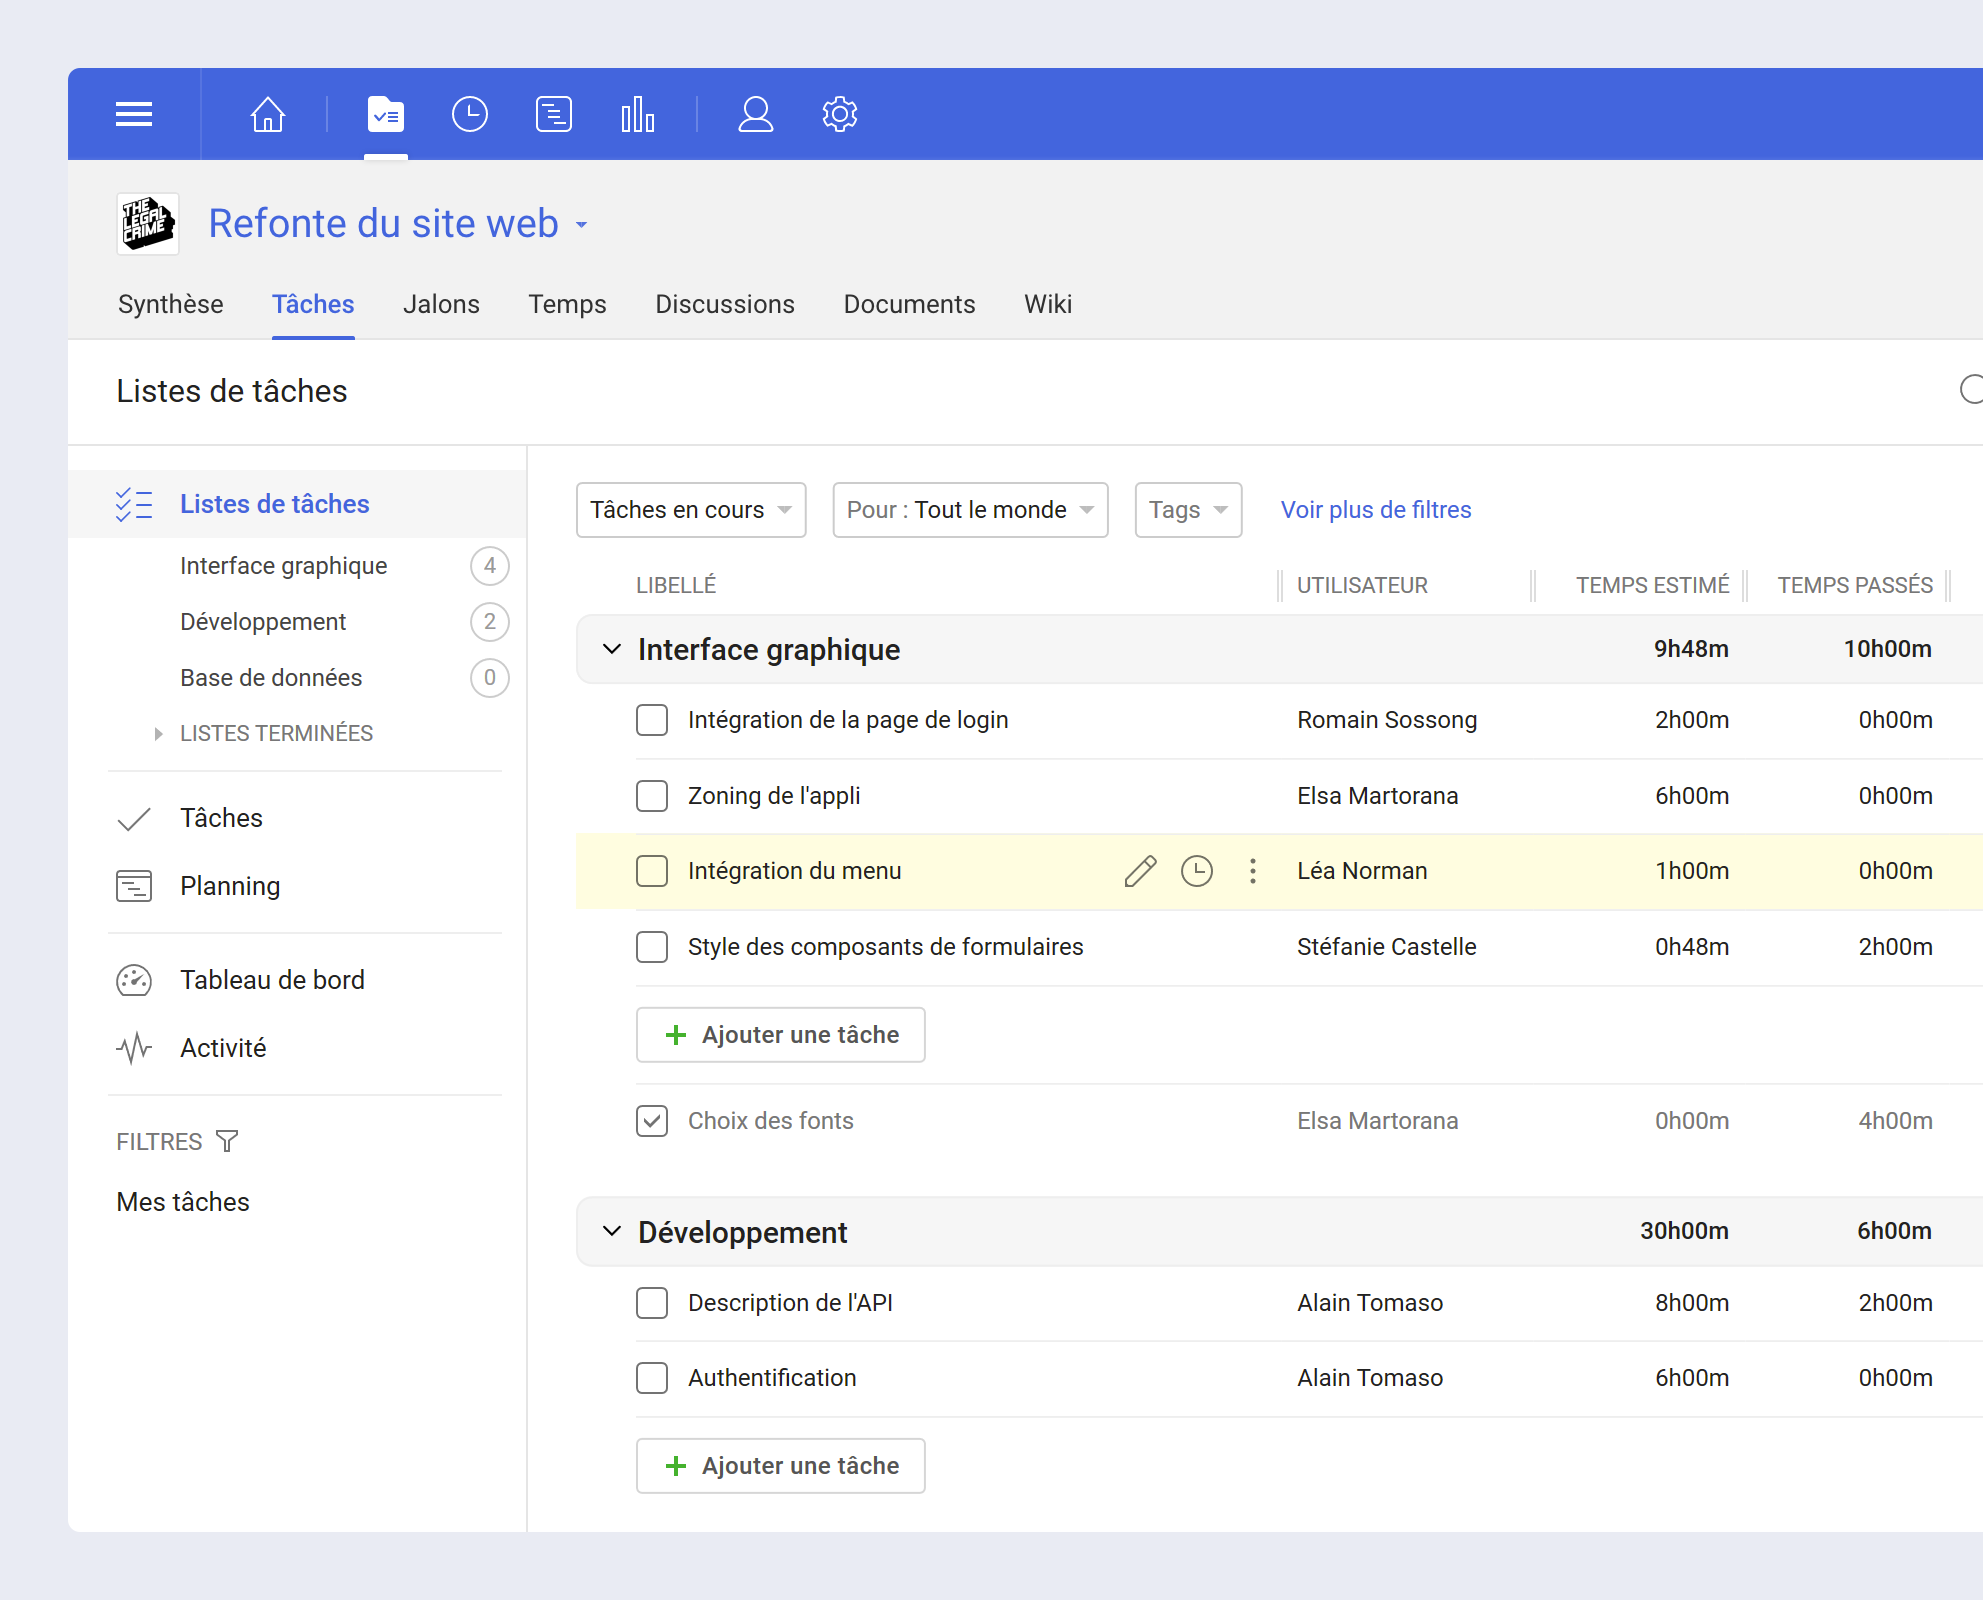Open the Refonte du site web project dropdown
This screenshot has height=1600, width=1983.
[x=581, y=225]
